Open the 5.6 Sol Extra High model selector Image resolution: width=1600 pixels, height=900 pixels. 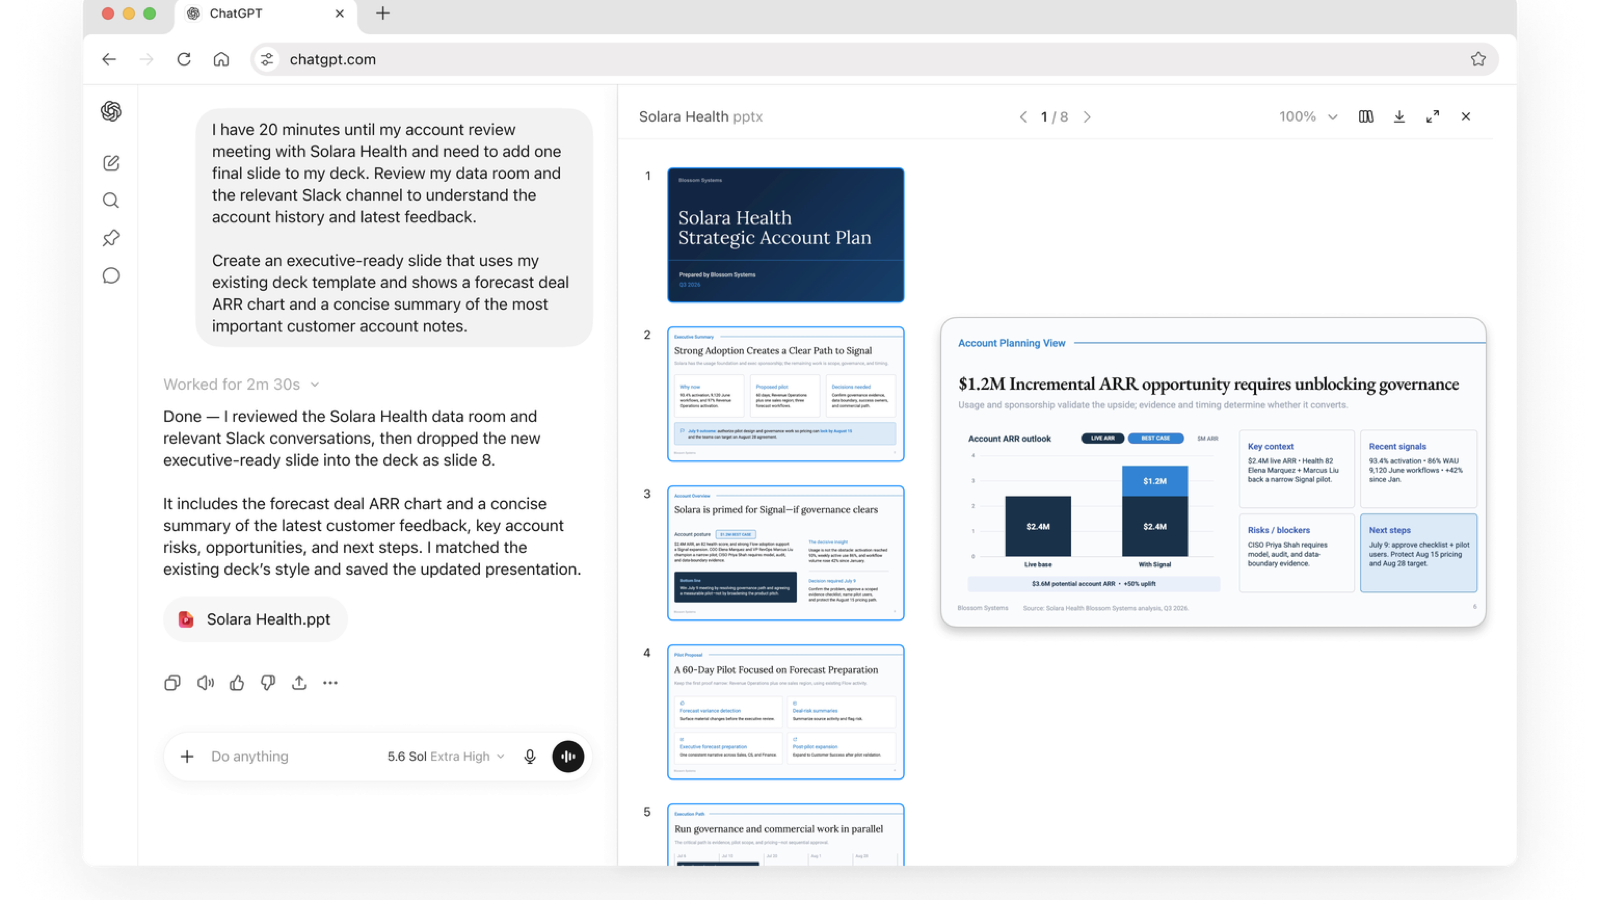coord(446,756)
